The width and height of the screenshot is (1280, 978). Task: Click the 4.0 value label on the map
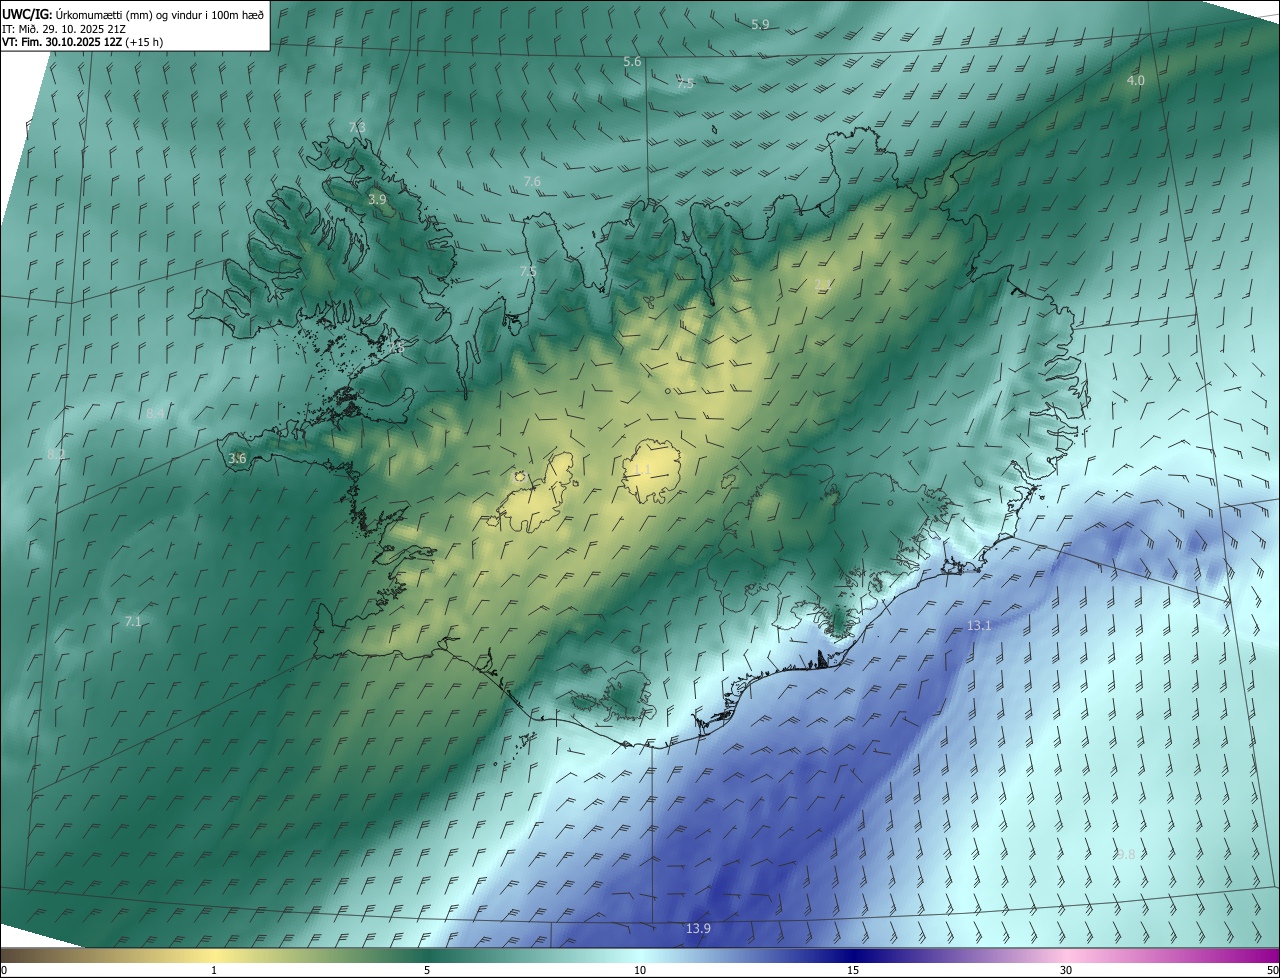pos(1136,80)
